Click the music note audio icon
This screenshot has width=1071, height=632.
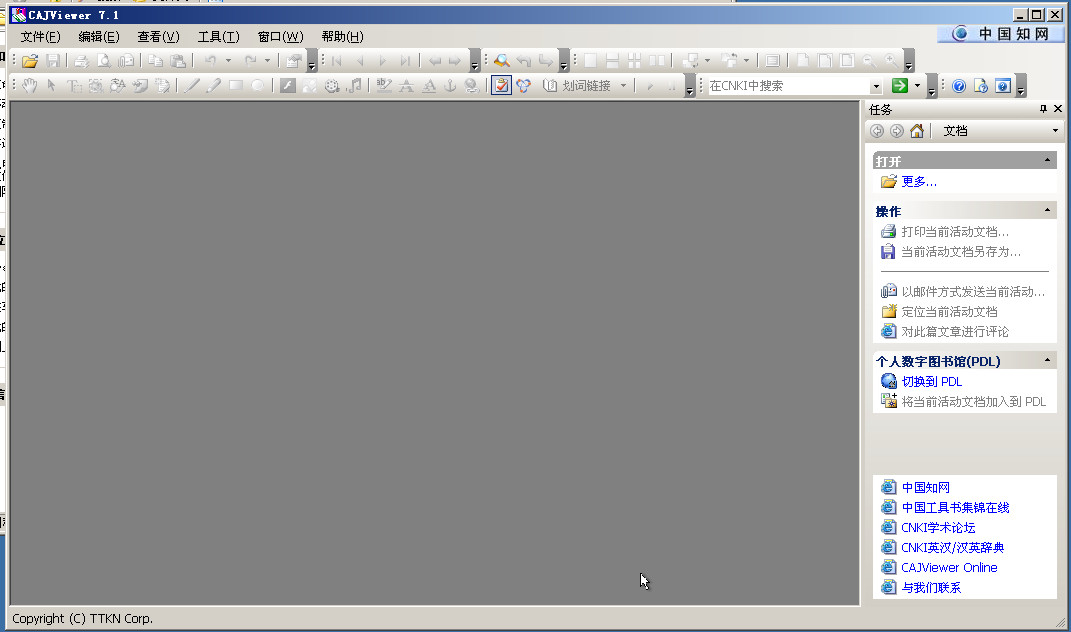(x=354, y=85)
